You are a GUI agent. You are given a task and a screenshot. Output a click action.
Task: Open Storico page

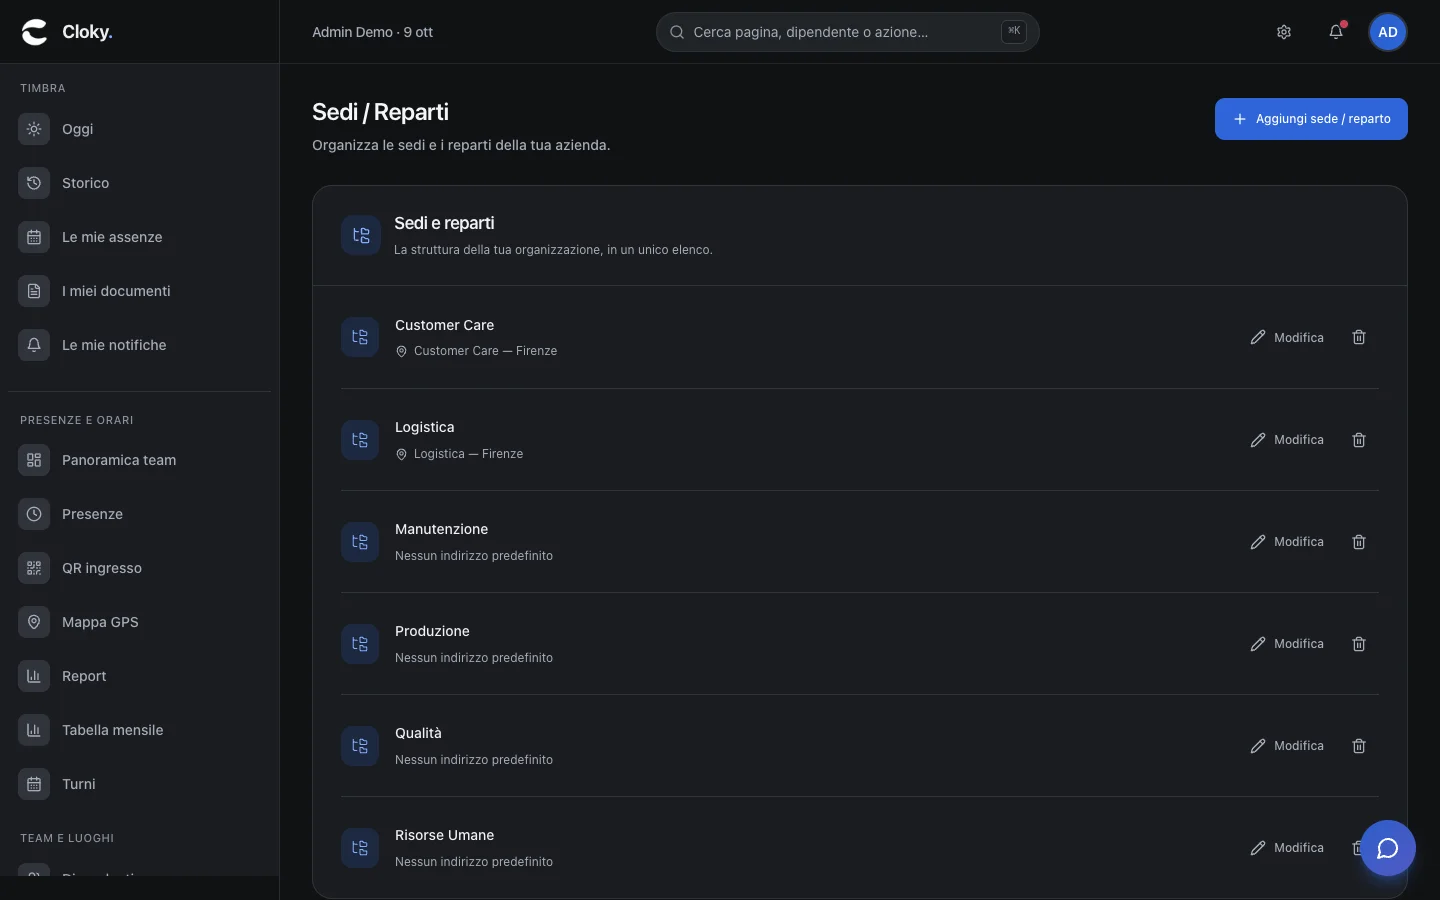coord(139,183)
